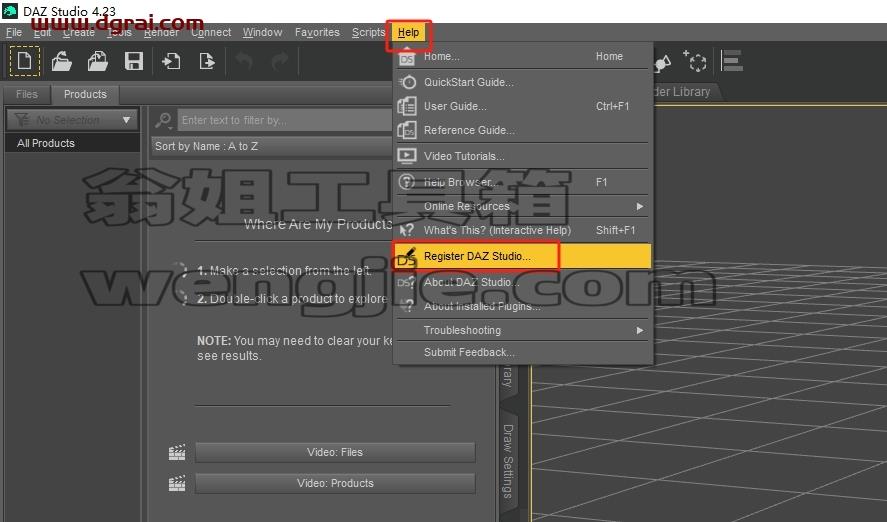Open Help Browser menu entry
The image size is (887, 522).
pyautogui.click(x=523, y=182)
